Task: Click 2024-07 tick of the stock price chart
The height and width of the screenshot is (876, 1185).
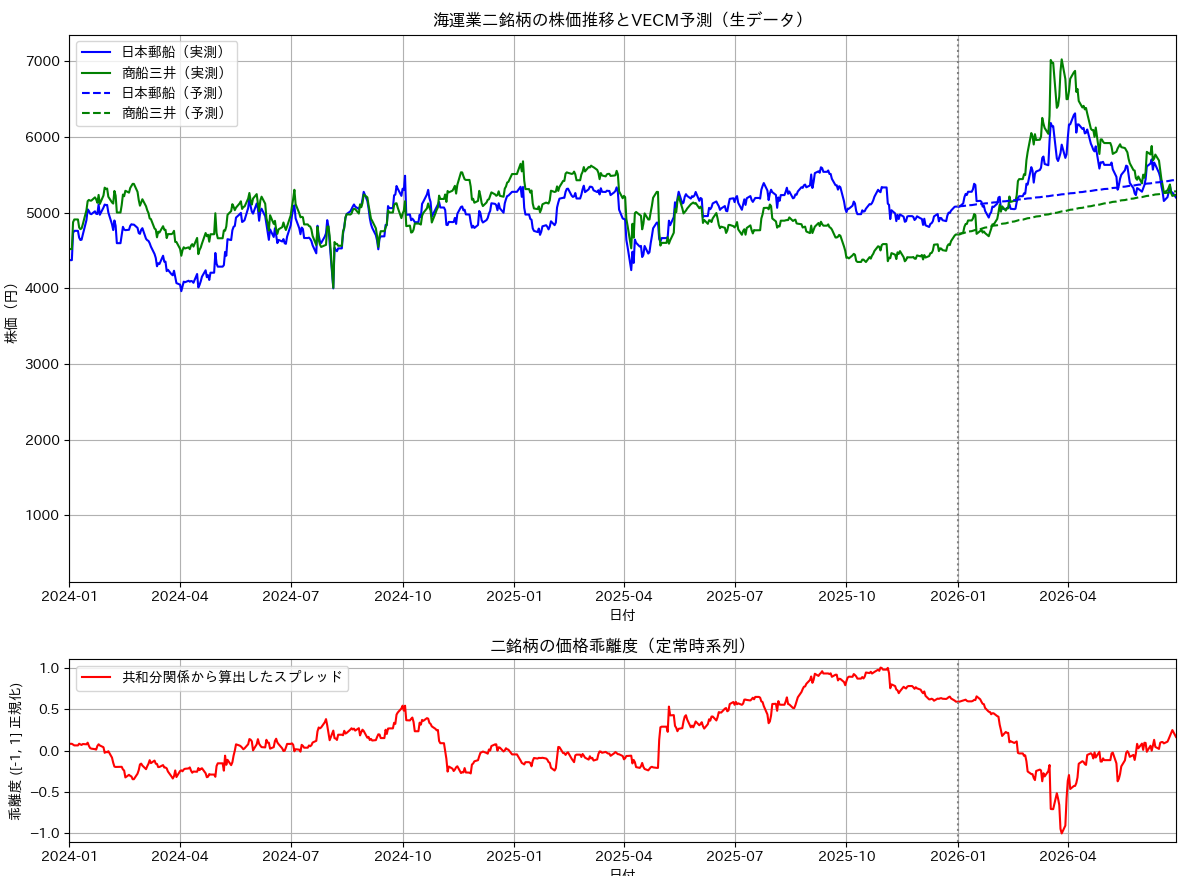Action: (291, 596)
